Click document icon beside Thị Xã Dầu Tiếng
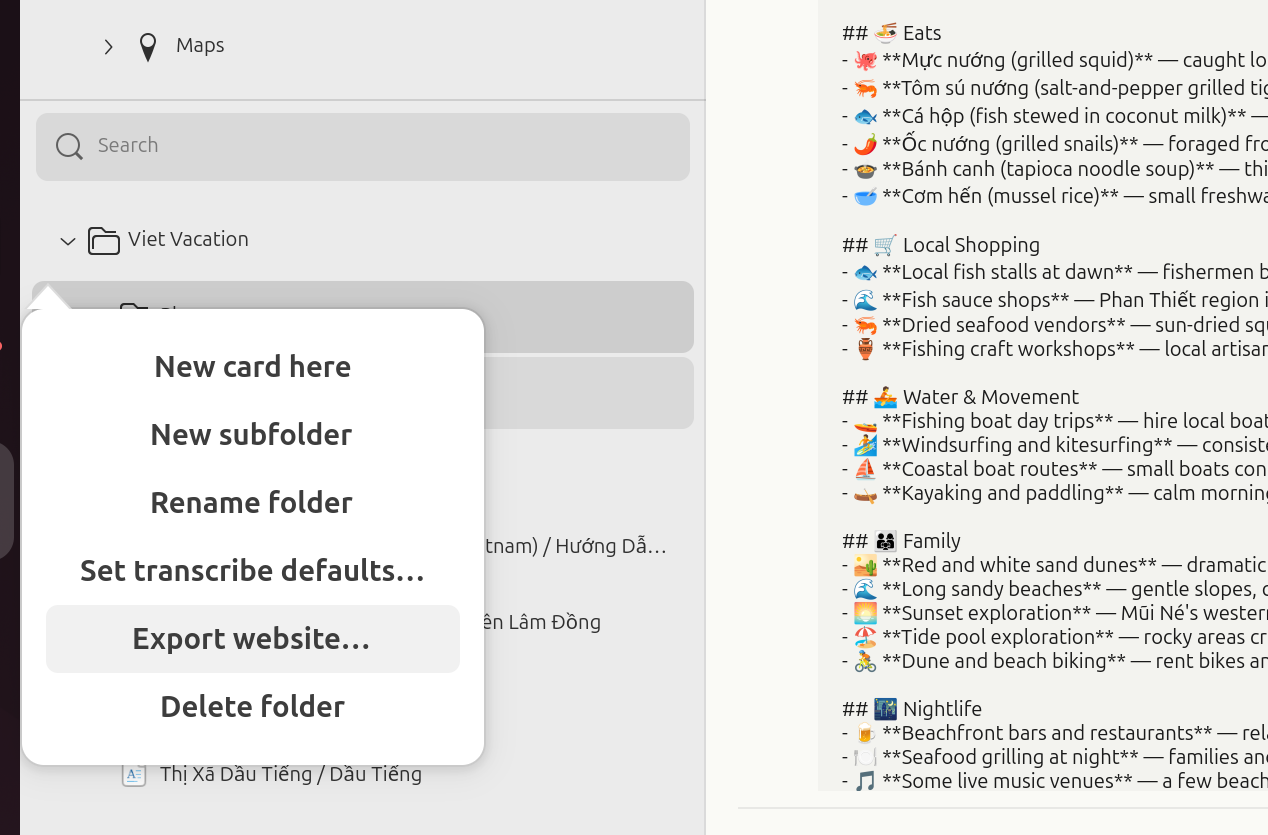The image size is (1268, 835). pos(134,774)
